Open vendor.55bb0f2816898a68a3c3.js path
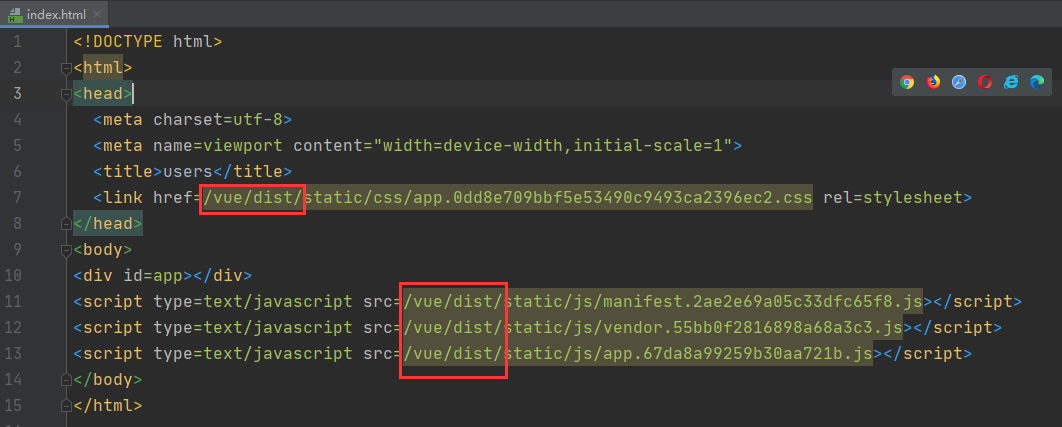1062x427 pixels. pos(652,328)
